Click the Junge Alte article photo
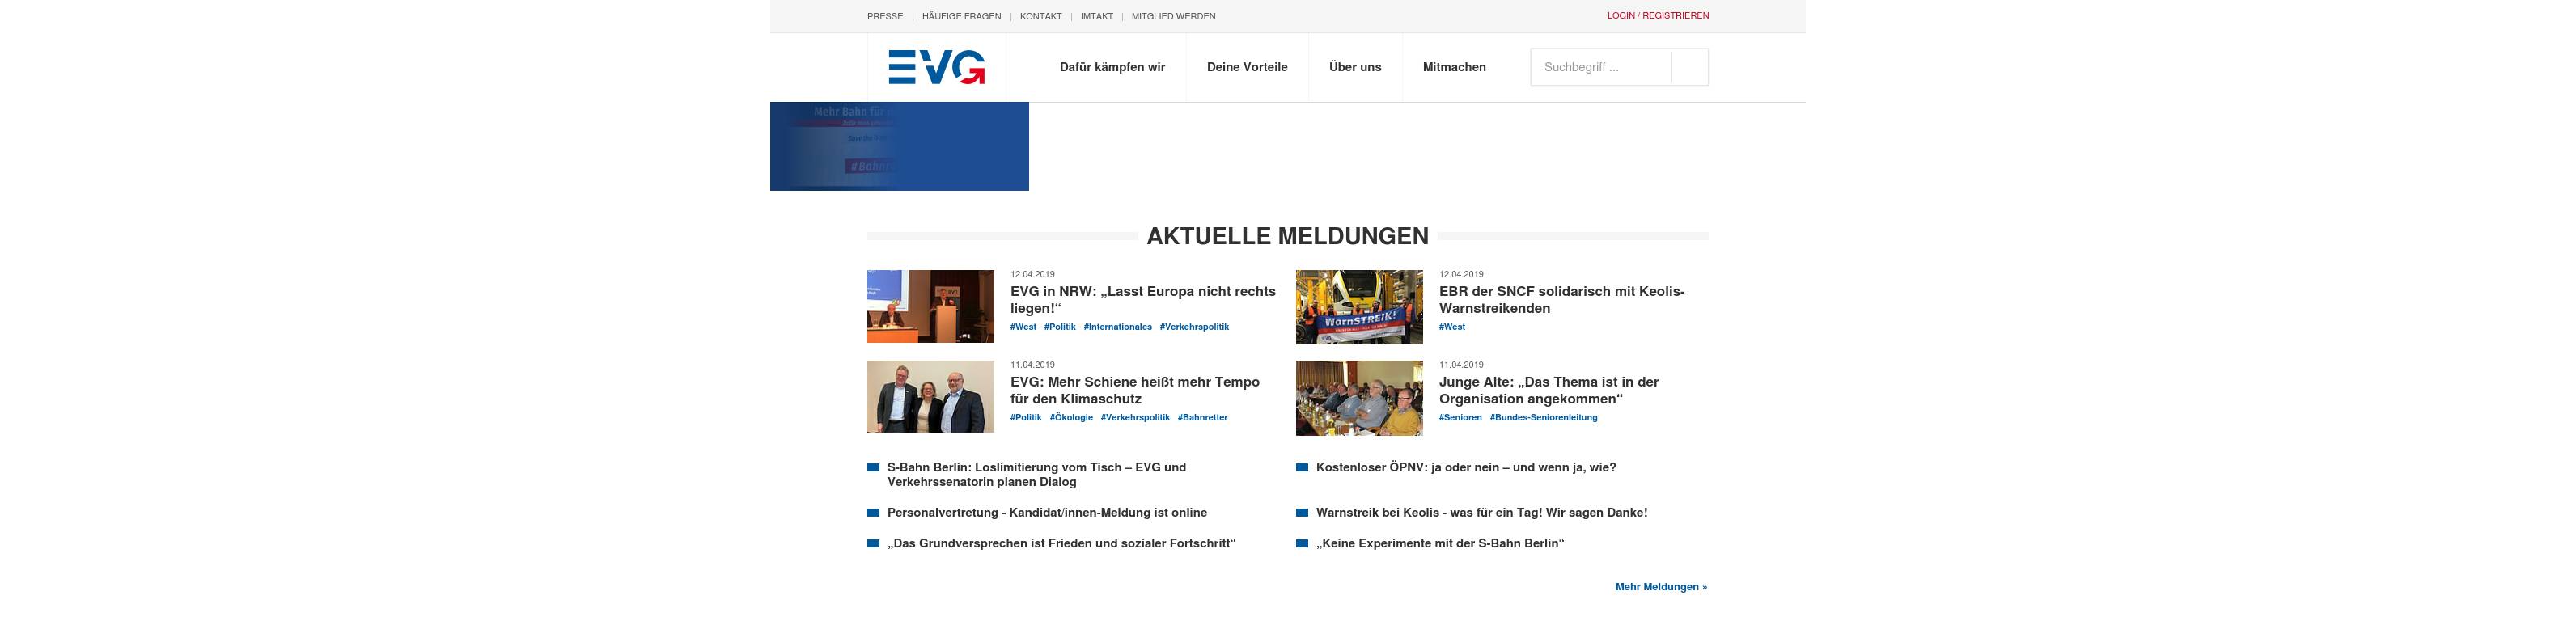This screenshot has width=2576, height=621. (1358, 397)
